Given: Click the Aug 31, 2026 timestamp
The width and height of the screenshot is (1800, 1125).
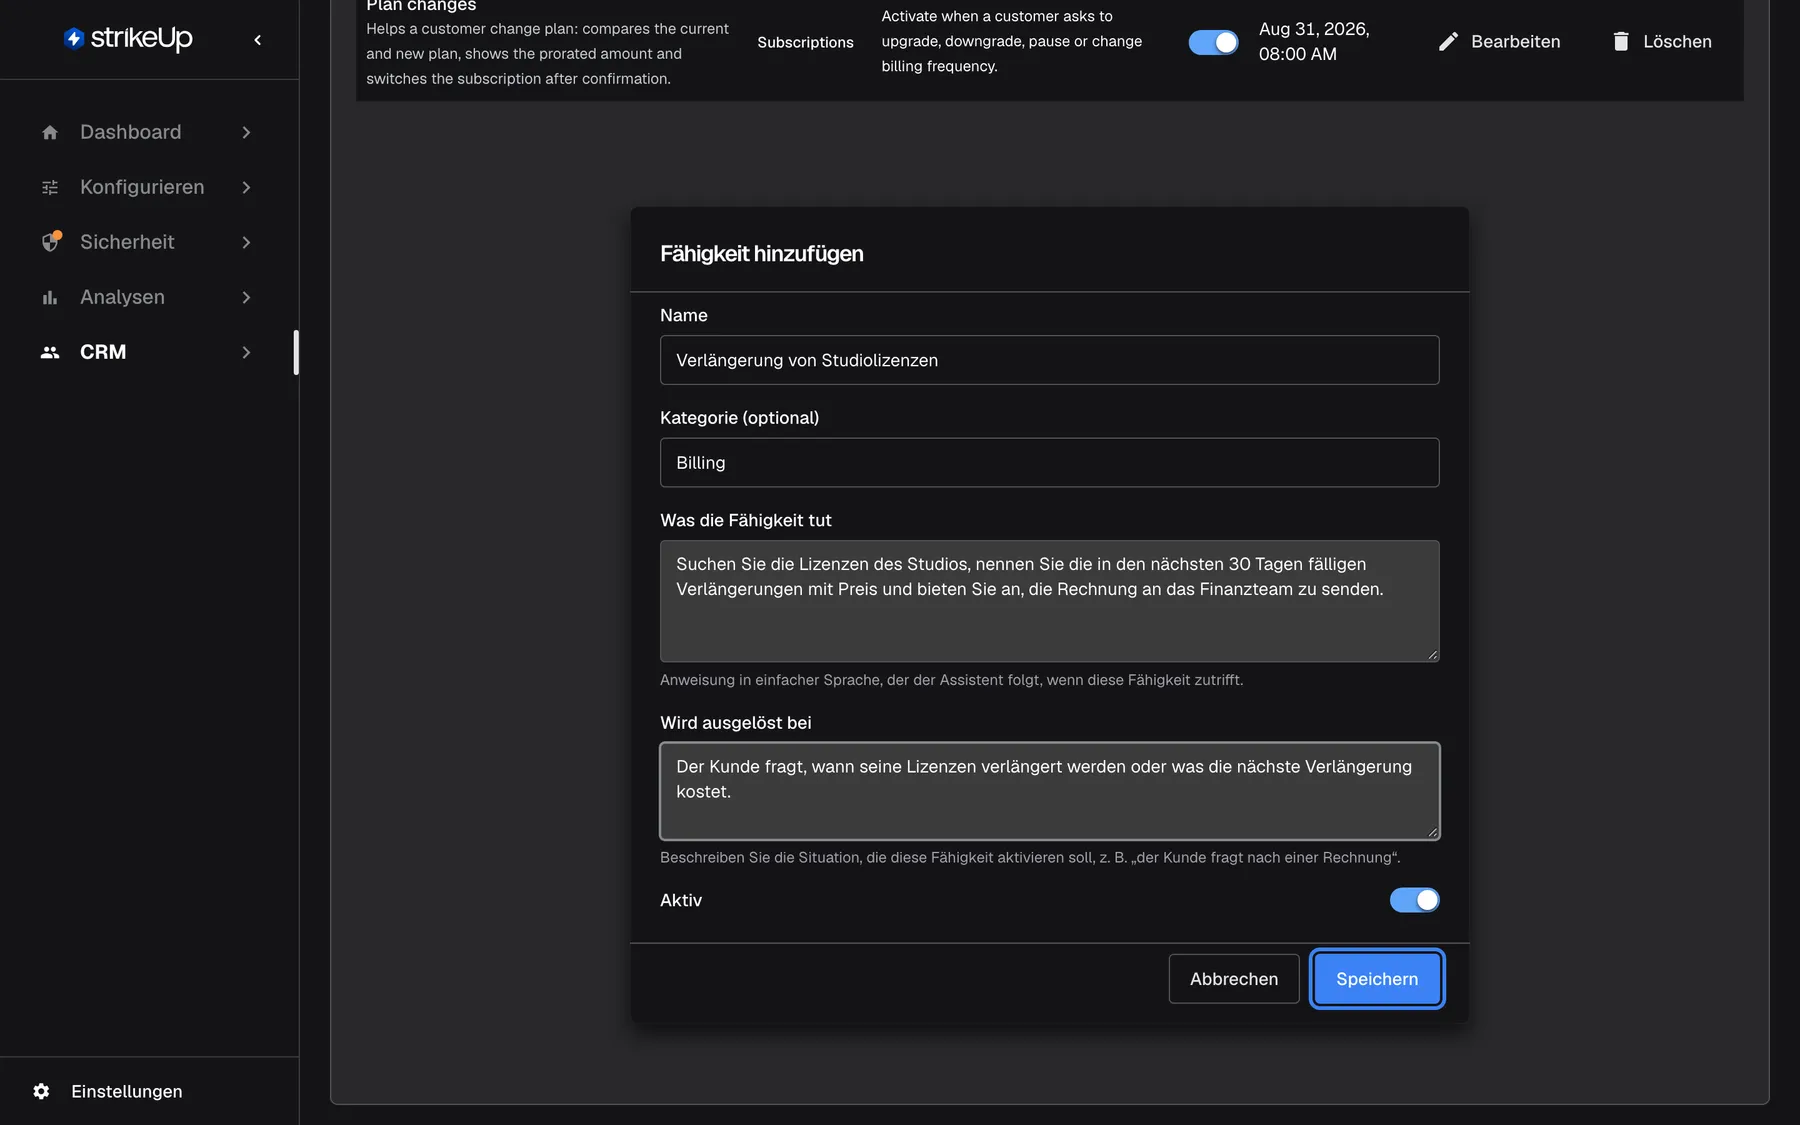Looking at the screenshot, I should tap(1314, 41).
